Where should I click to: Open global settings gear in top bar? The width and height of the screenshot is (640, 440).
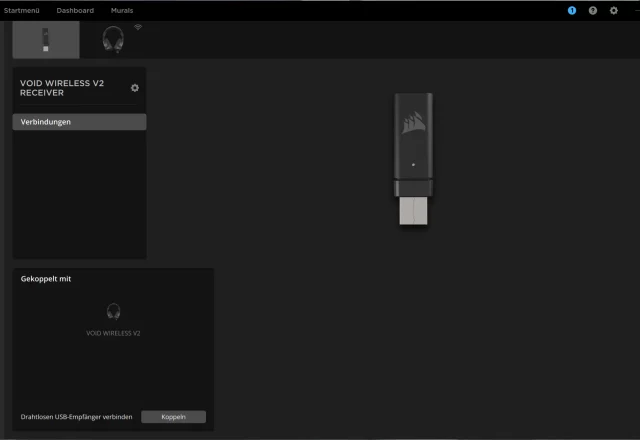coord(614,10)
